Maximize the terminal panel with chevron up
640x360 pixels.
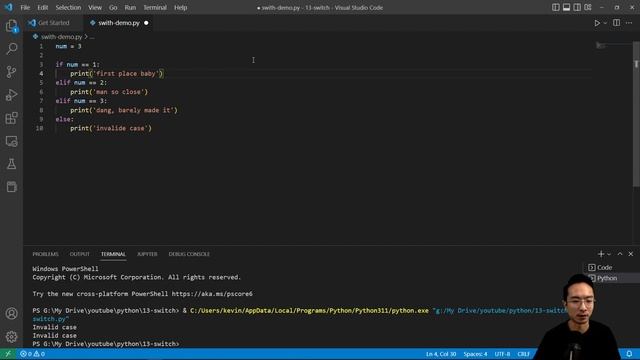click(620, 254)
